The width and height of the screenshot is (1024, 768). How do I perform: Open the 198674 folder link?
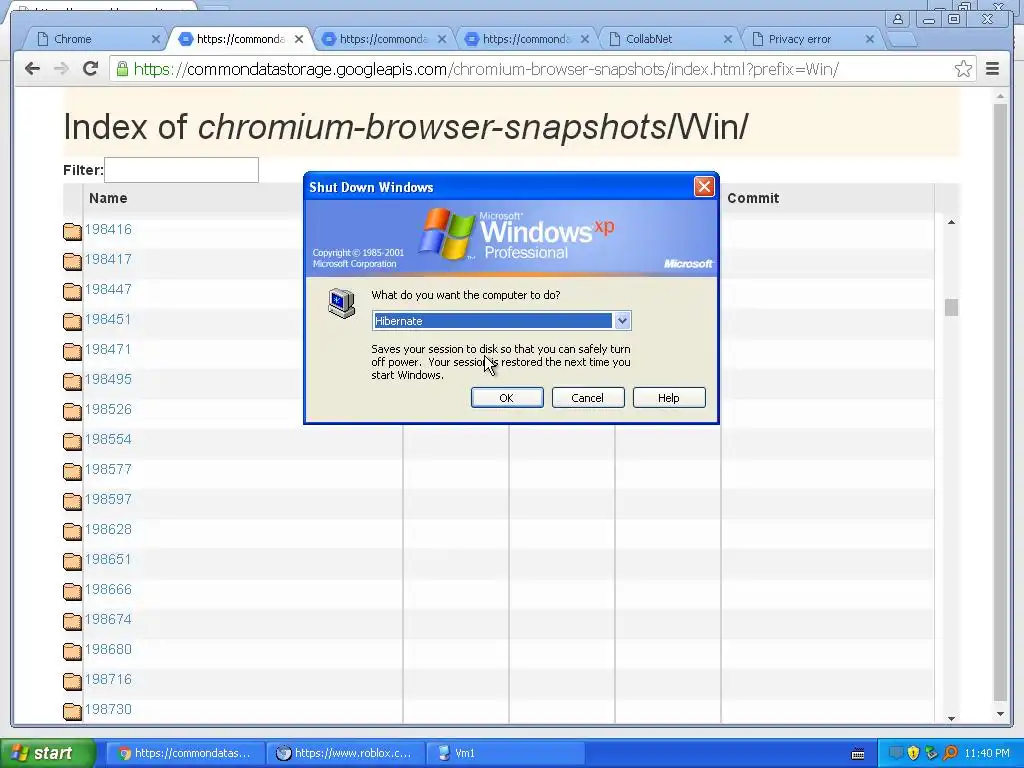point(108,620)
